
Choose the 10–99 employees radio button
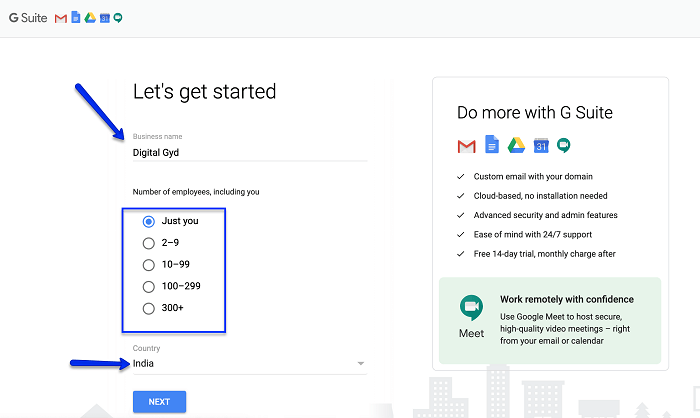(x=149, y=265)
